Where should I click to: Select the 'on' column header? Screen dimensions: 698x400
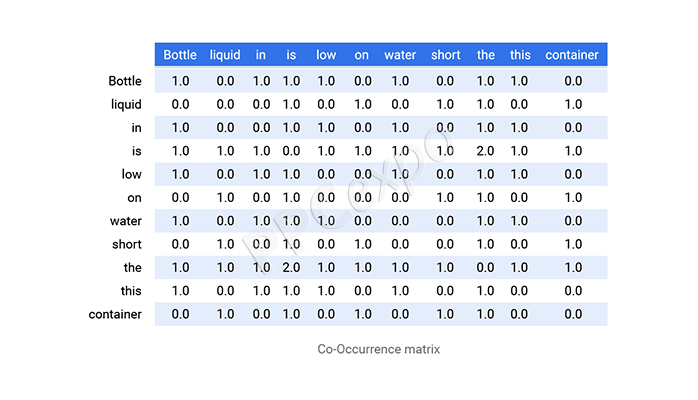pyautogui.click(x=362, y=55)
